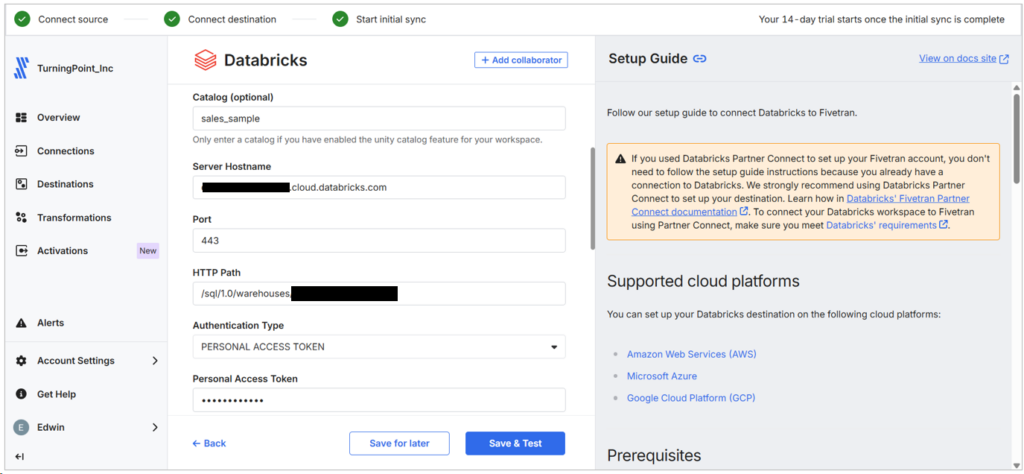Viewport: 1024px width, 474px height.
Task: Expand Account Settings chevron
Action: pyautogui.click(x=155, y=360)
